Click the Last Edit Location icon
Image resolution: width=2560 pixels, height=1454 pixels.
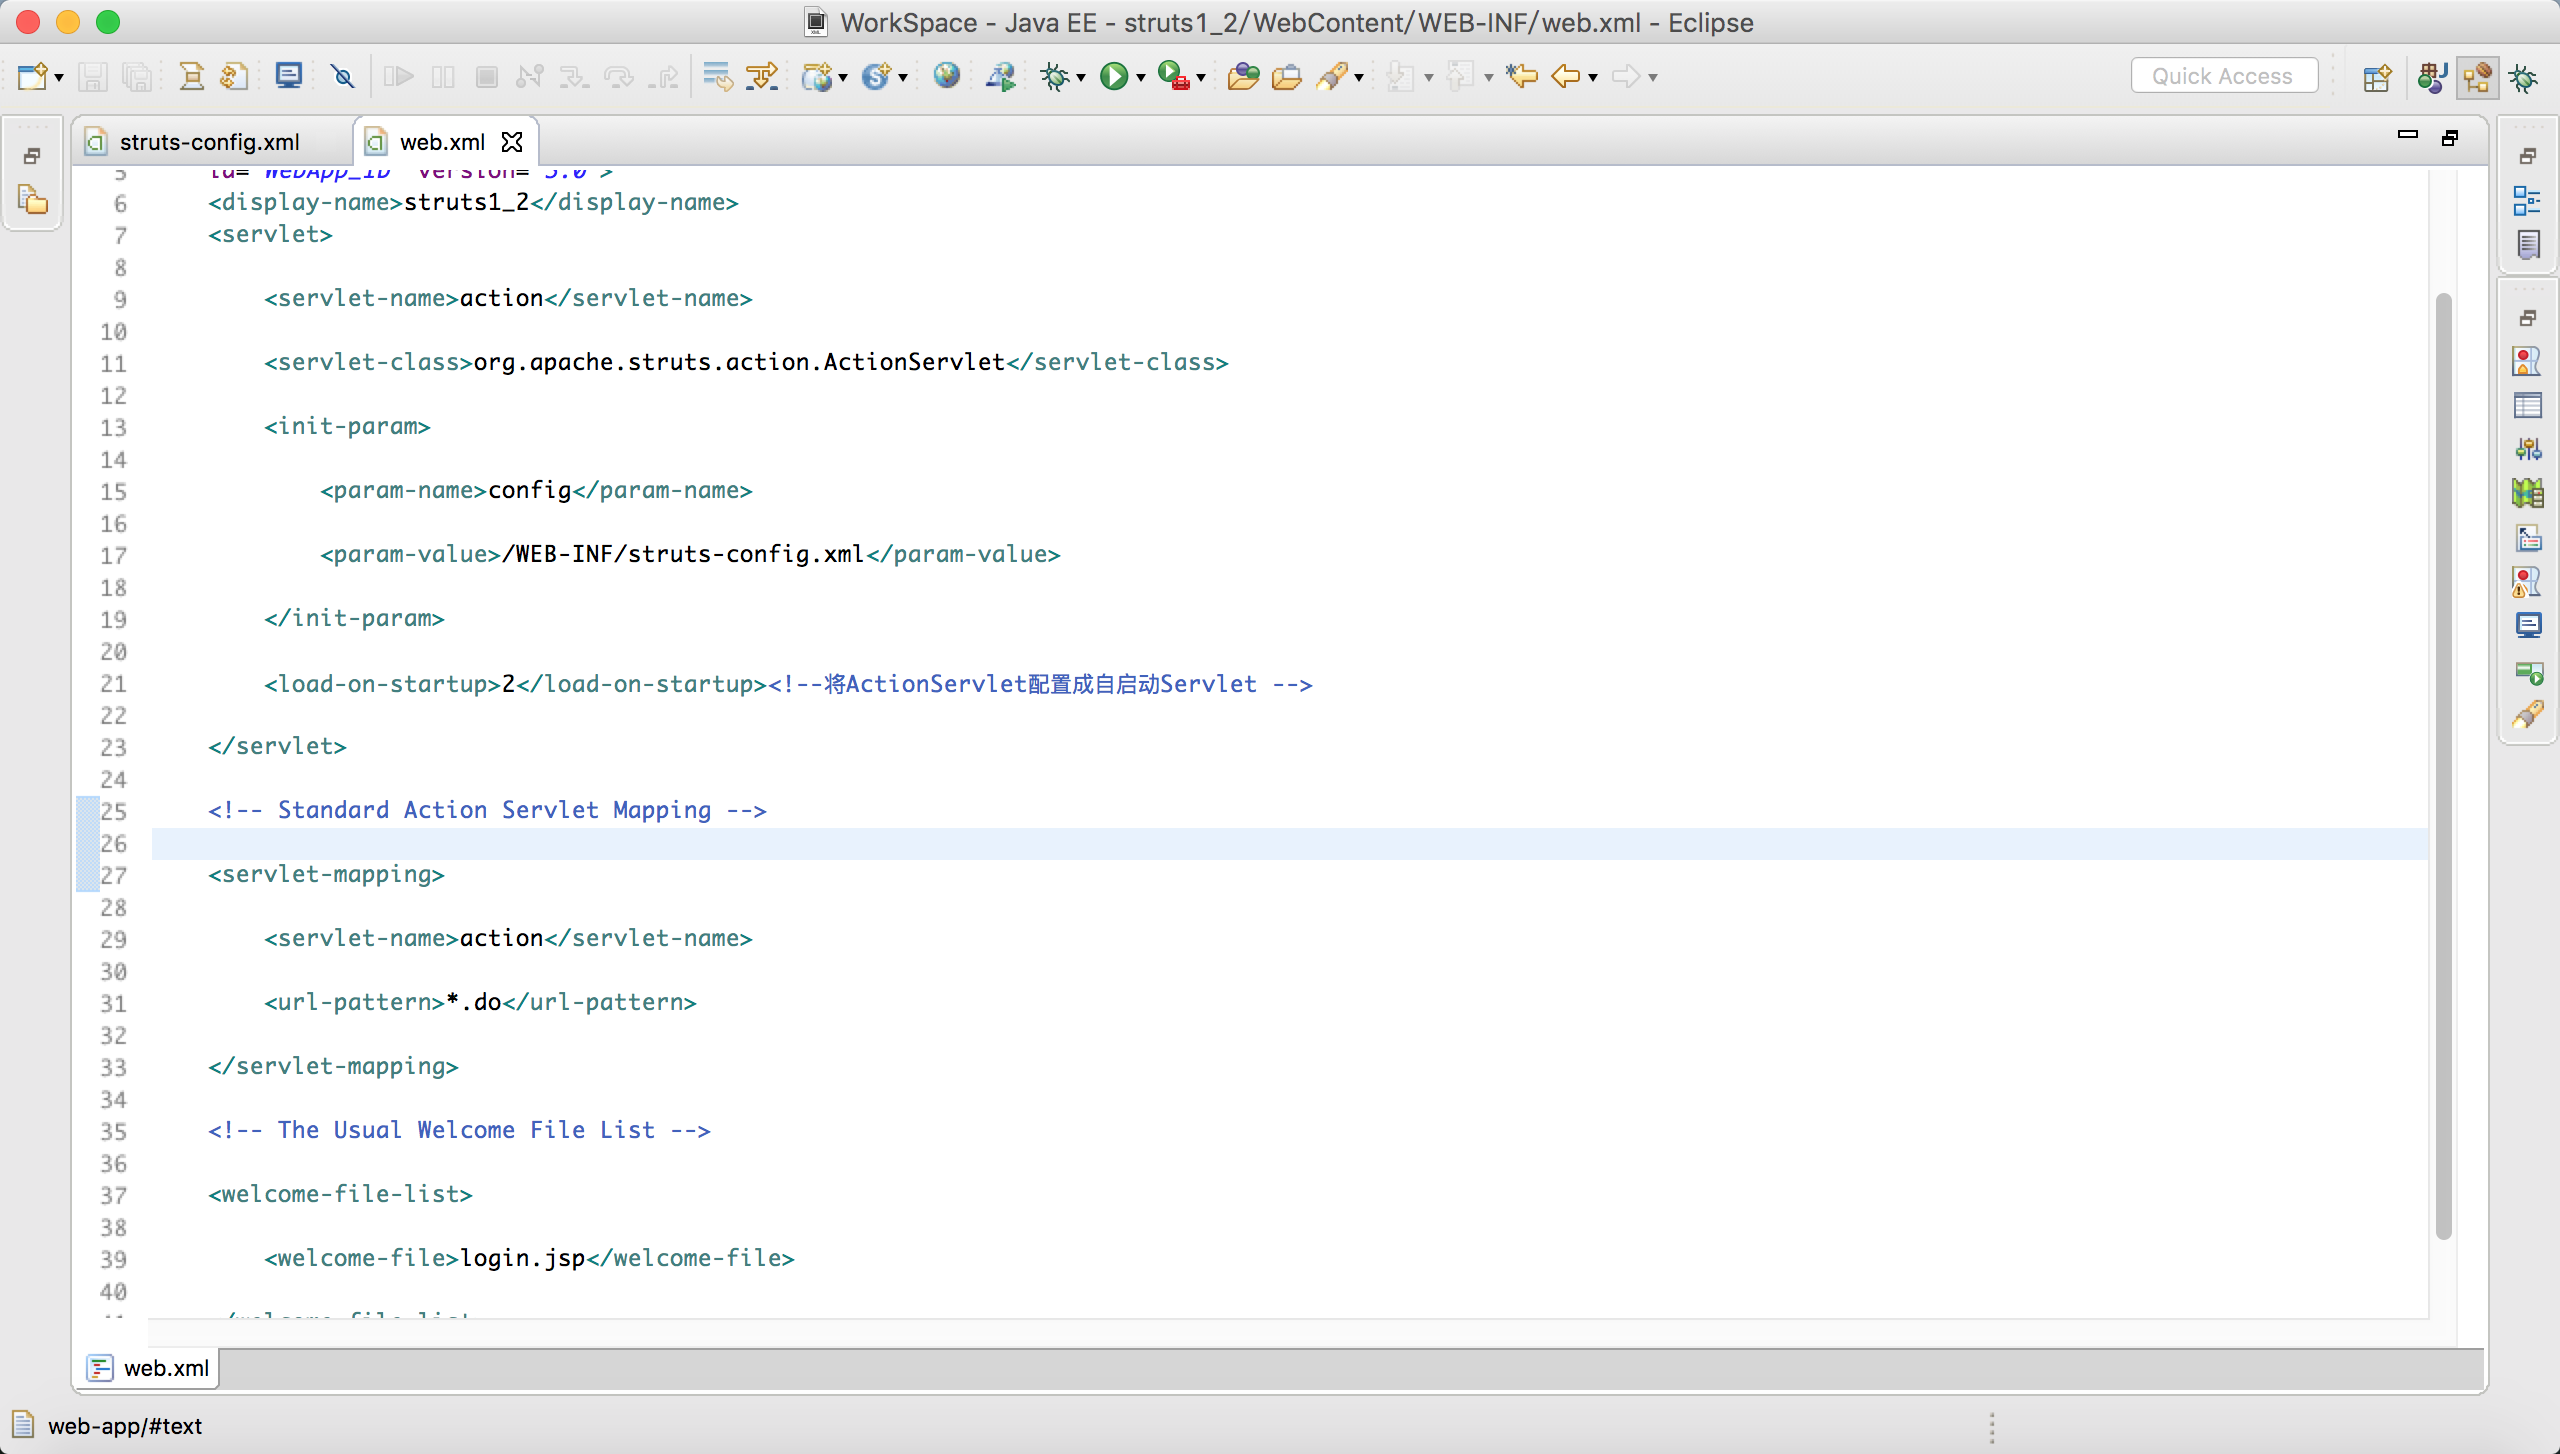pyautogui.click(x=1522, y=76)
